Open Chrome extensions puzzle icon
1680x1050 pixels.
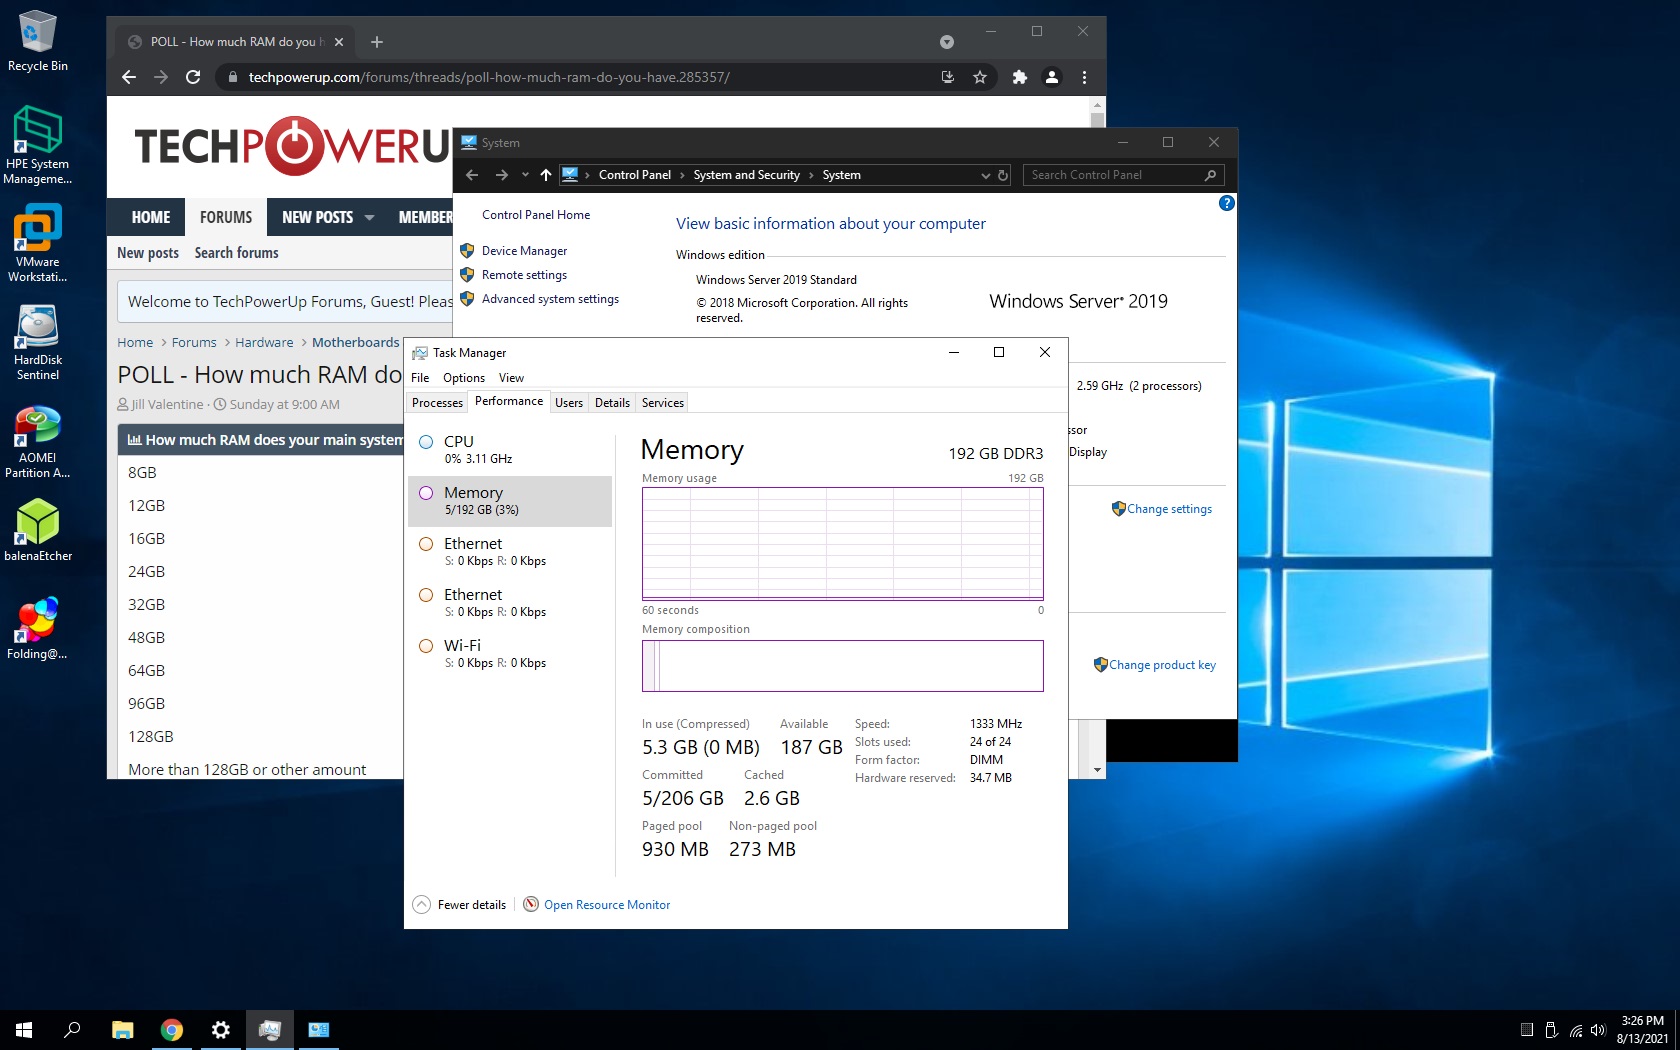1019,77
